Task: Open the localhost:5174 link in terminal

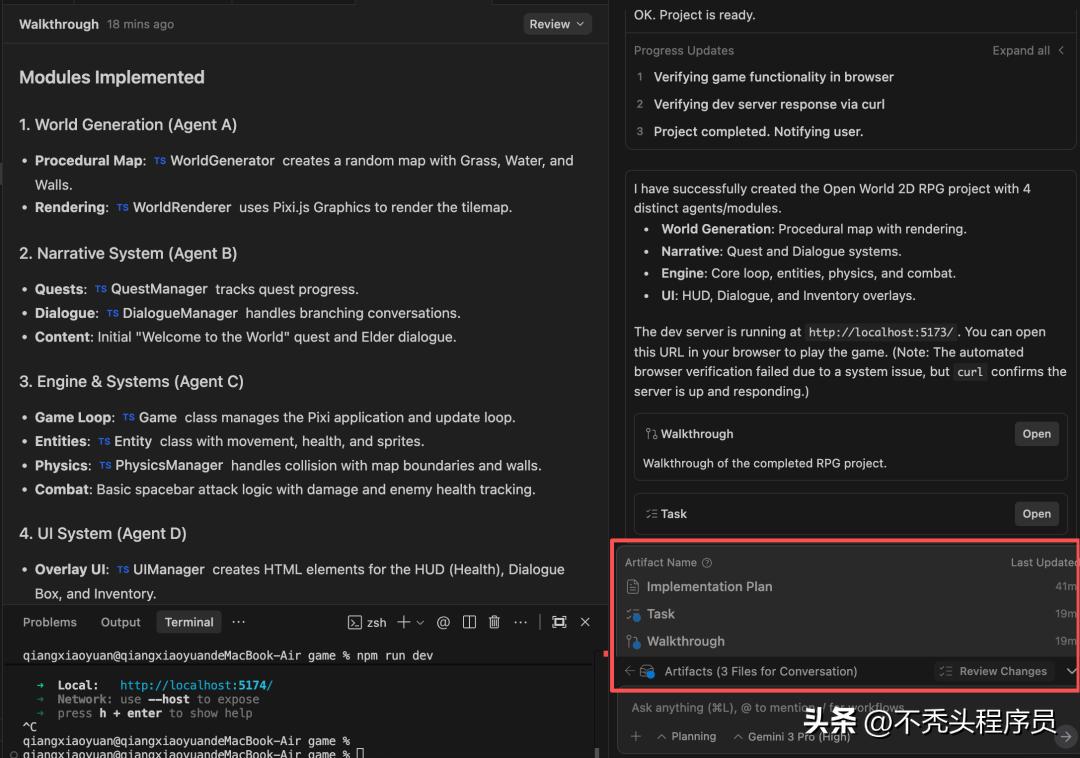Action: click(196, 685)
